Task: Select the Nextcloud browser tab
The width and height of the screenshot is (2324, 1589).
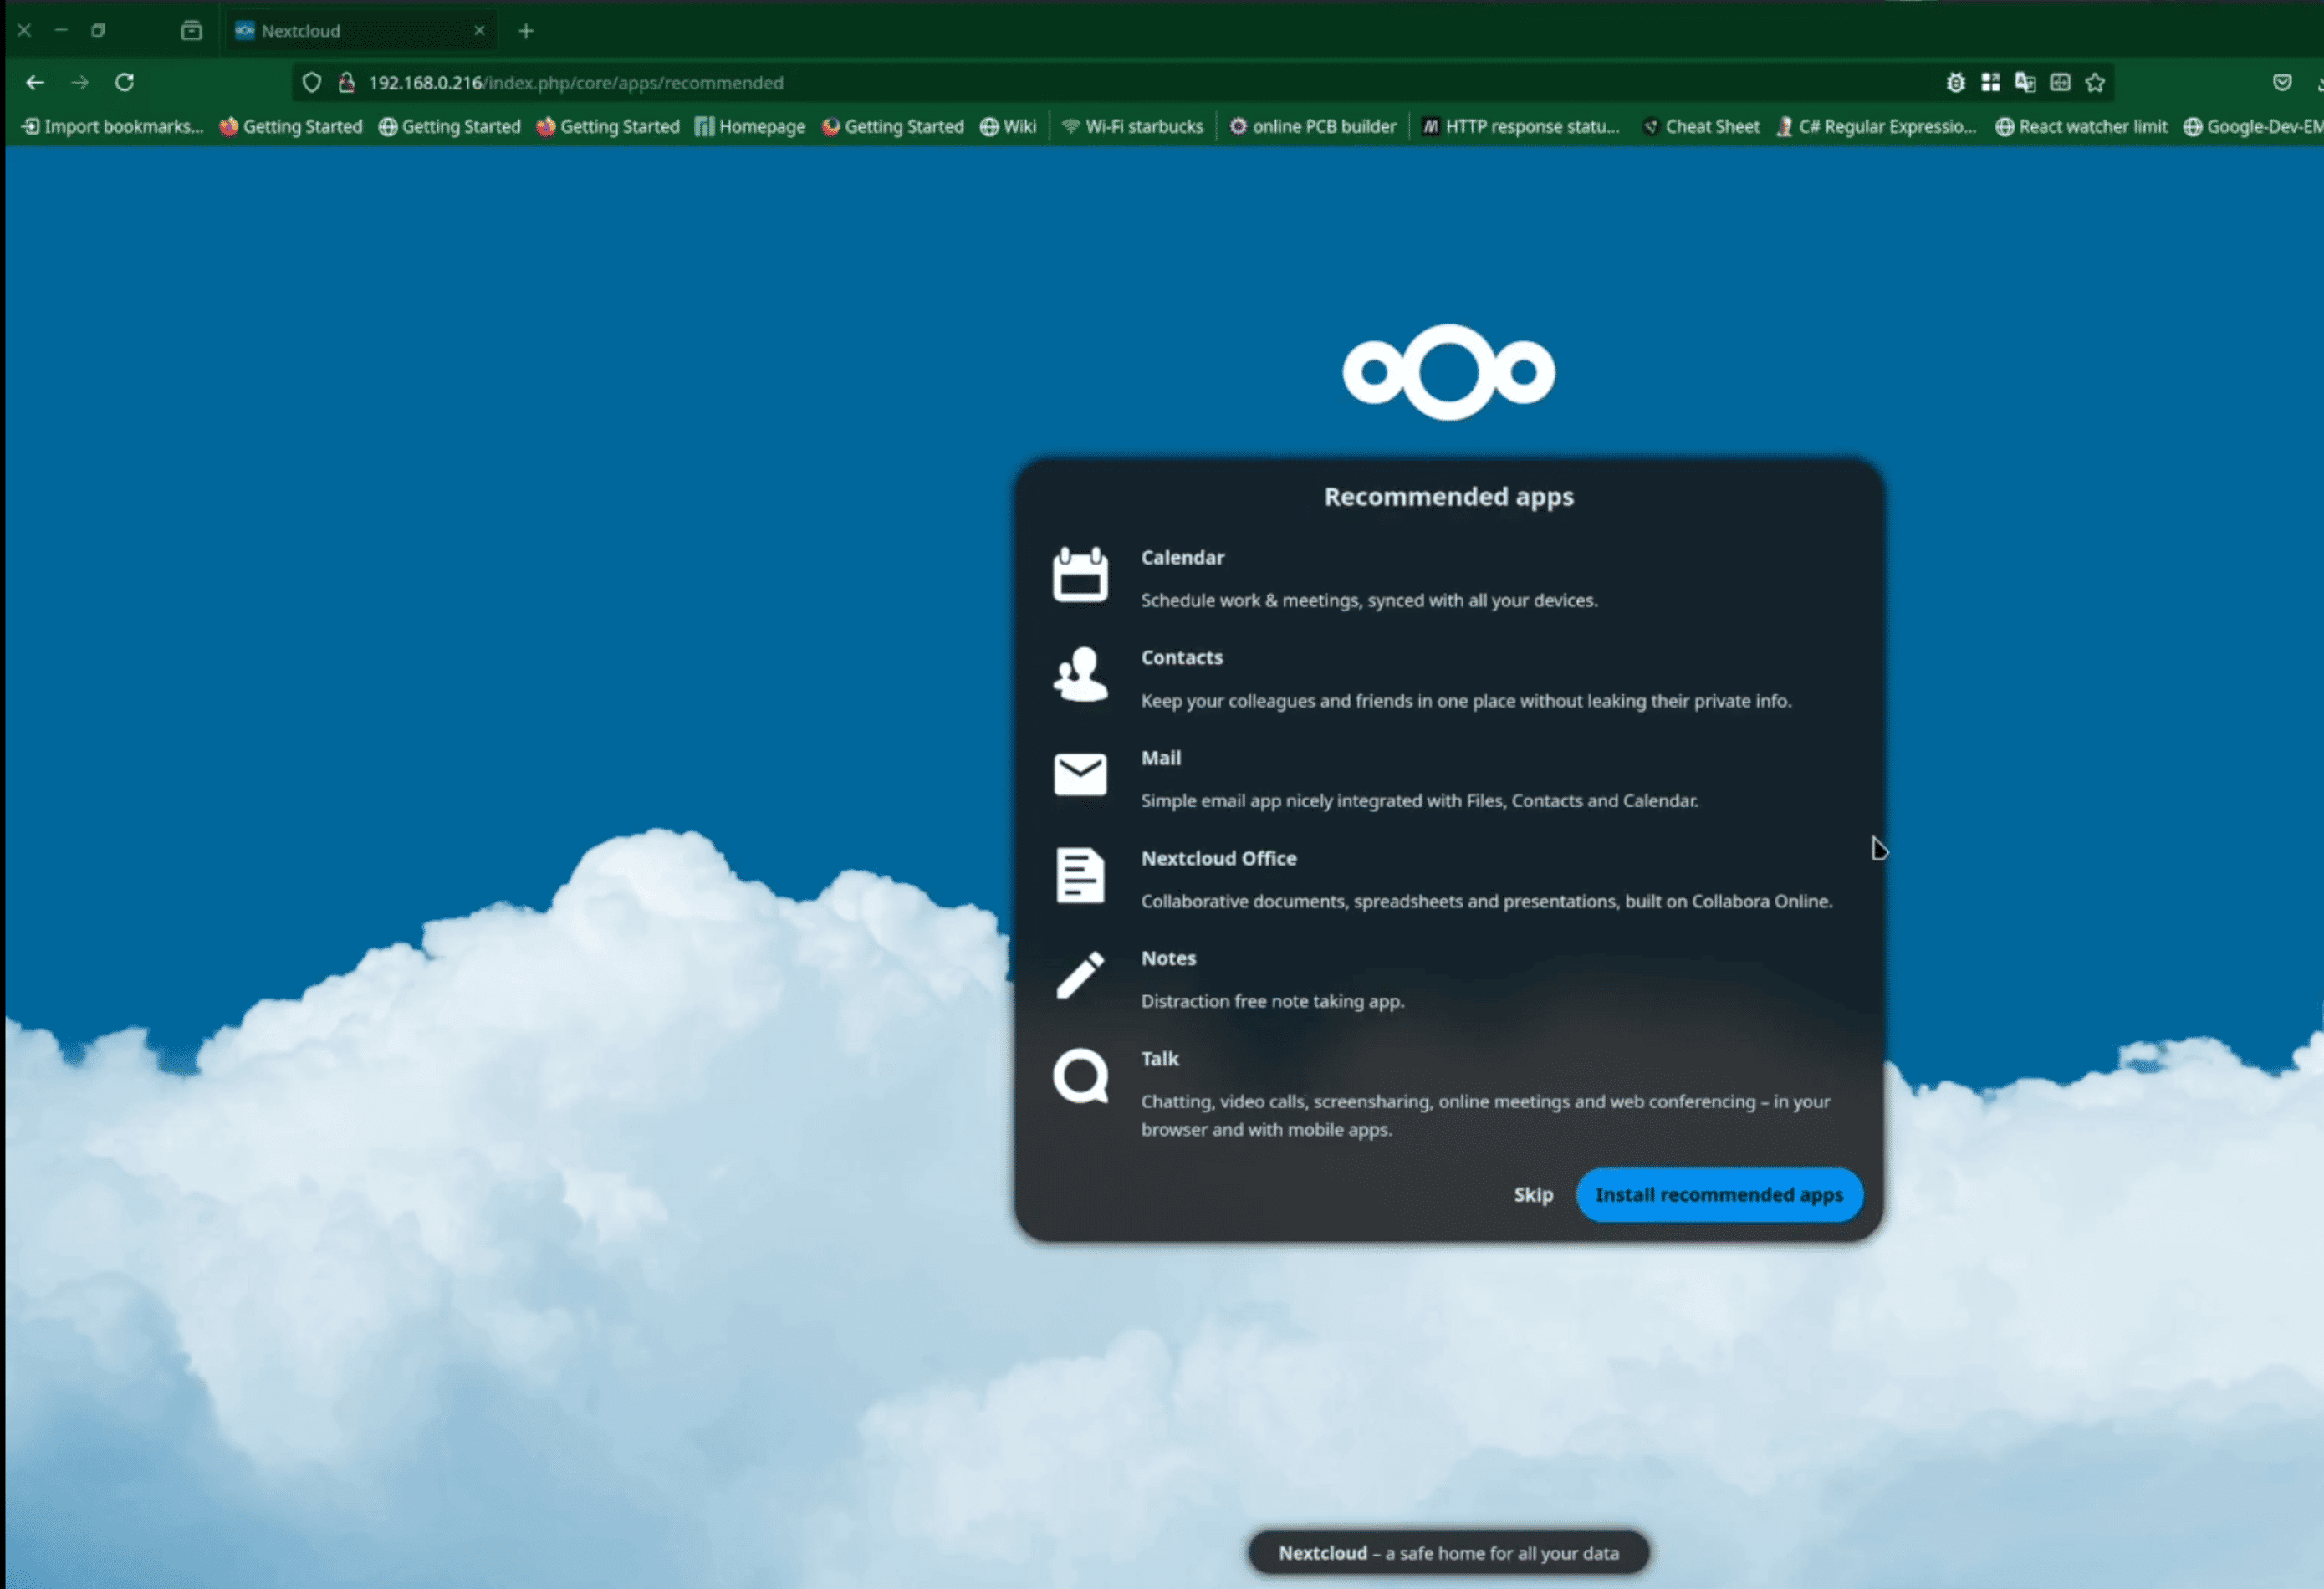Action: click(360, 31)
